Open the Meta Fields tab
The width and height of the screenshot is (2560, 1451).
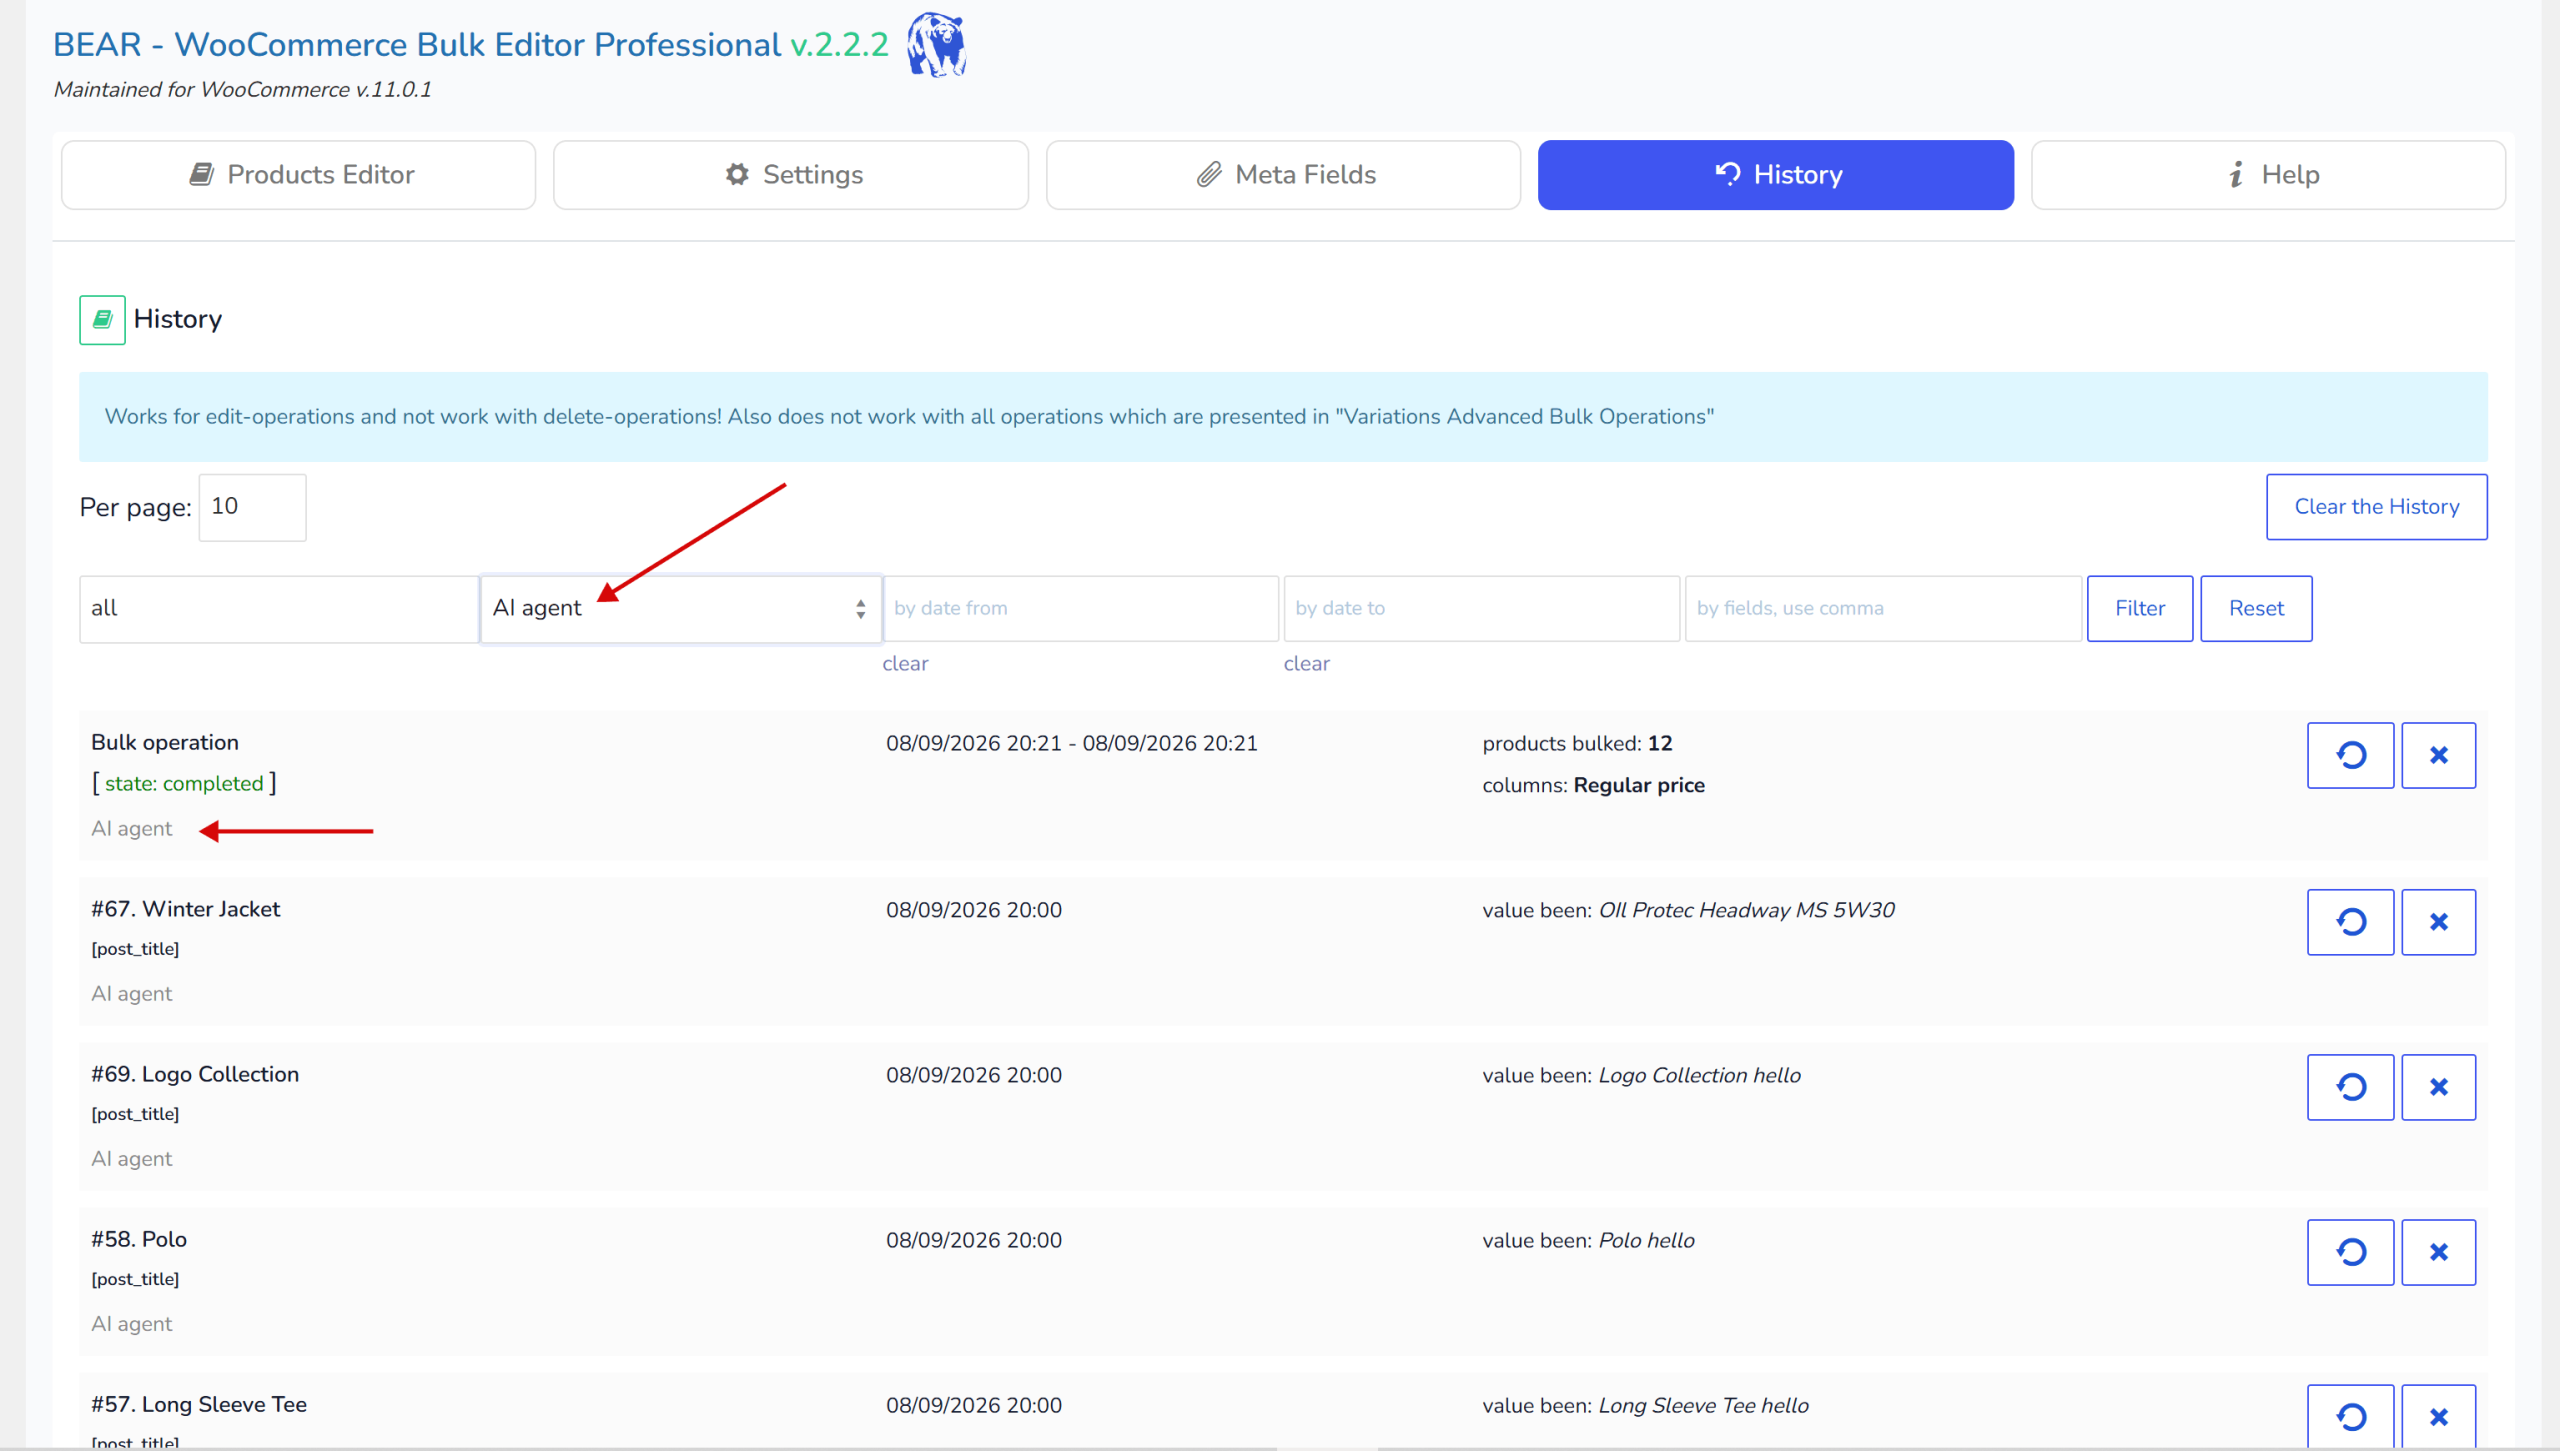click(1283, 175)
